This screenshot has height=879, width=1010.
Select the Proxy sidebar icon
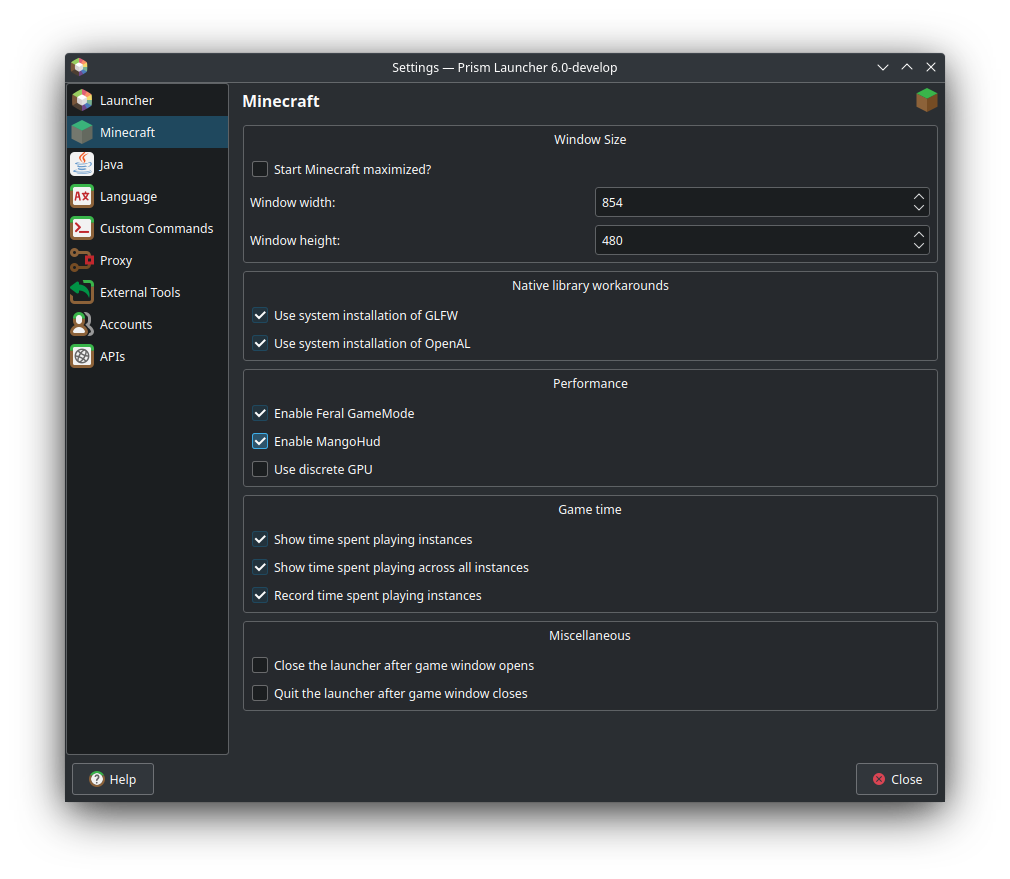click(82, 260)
